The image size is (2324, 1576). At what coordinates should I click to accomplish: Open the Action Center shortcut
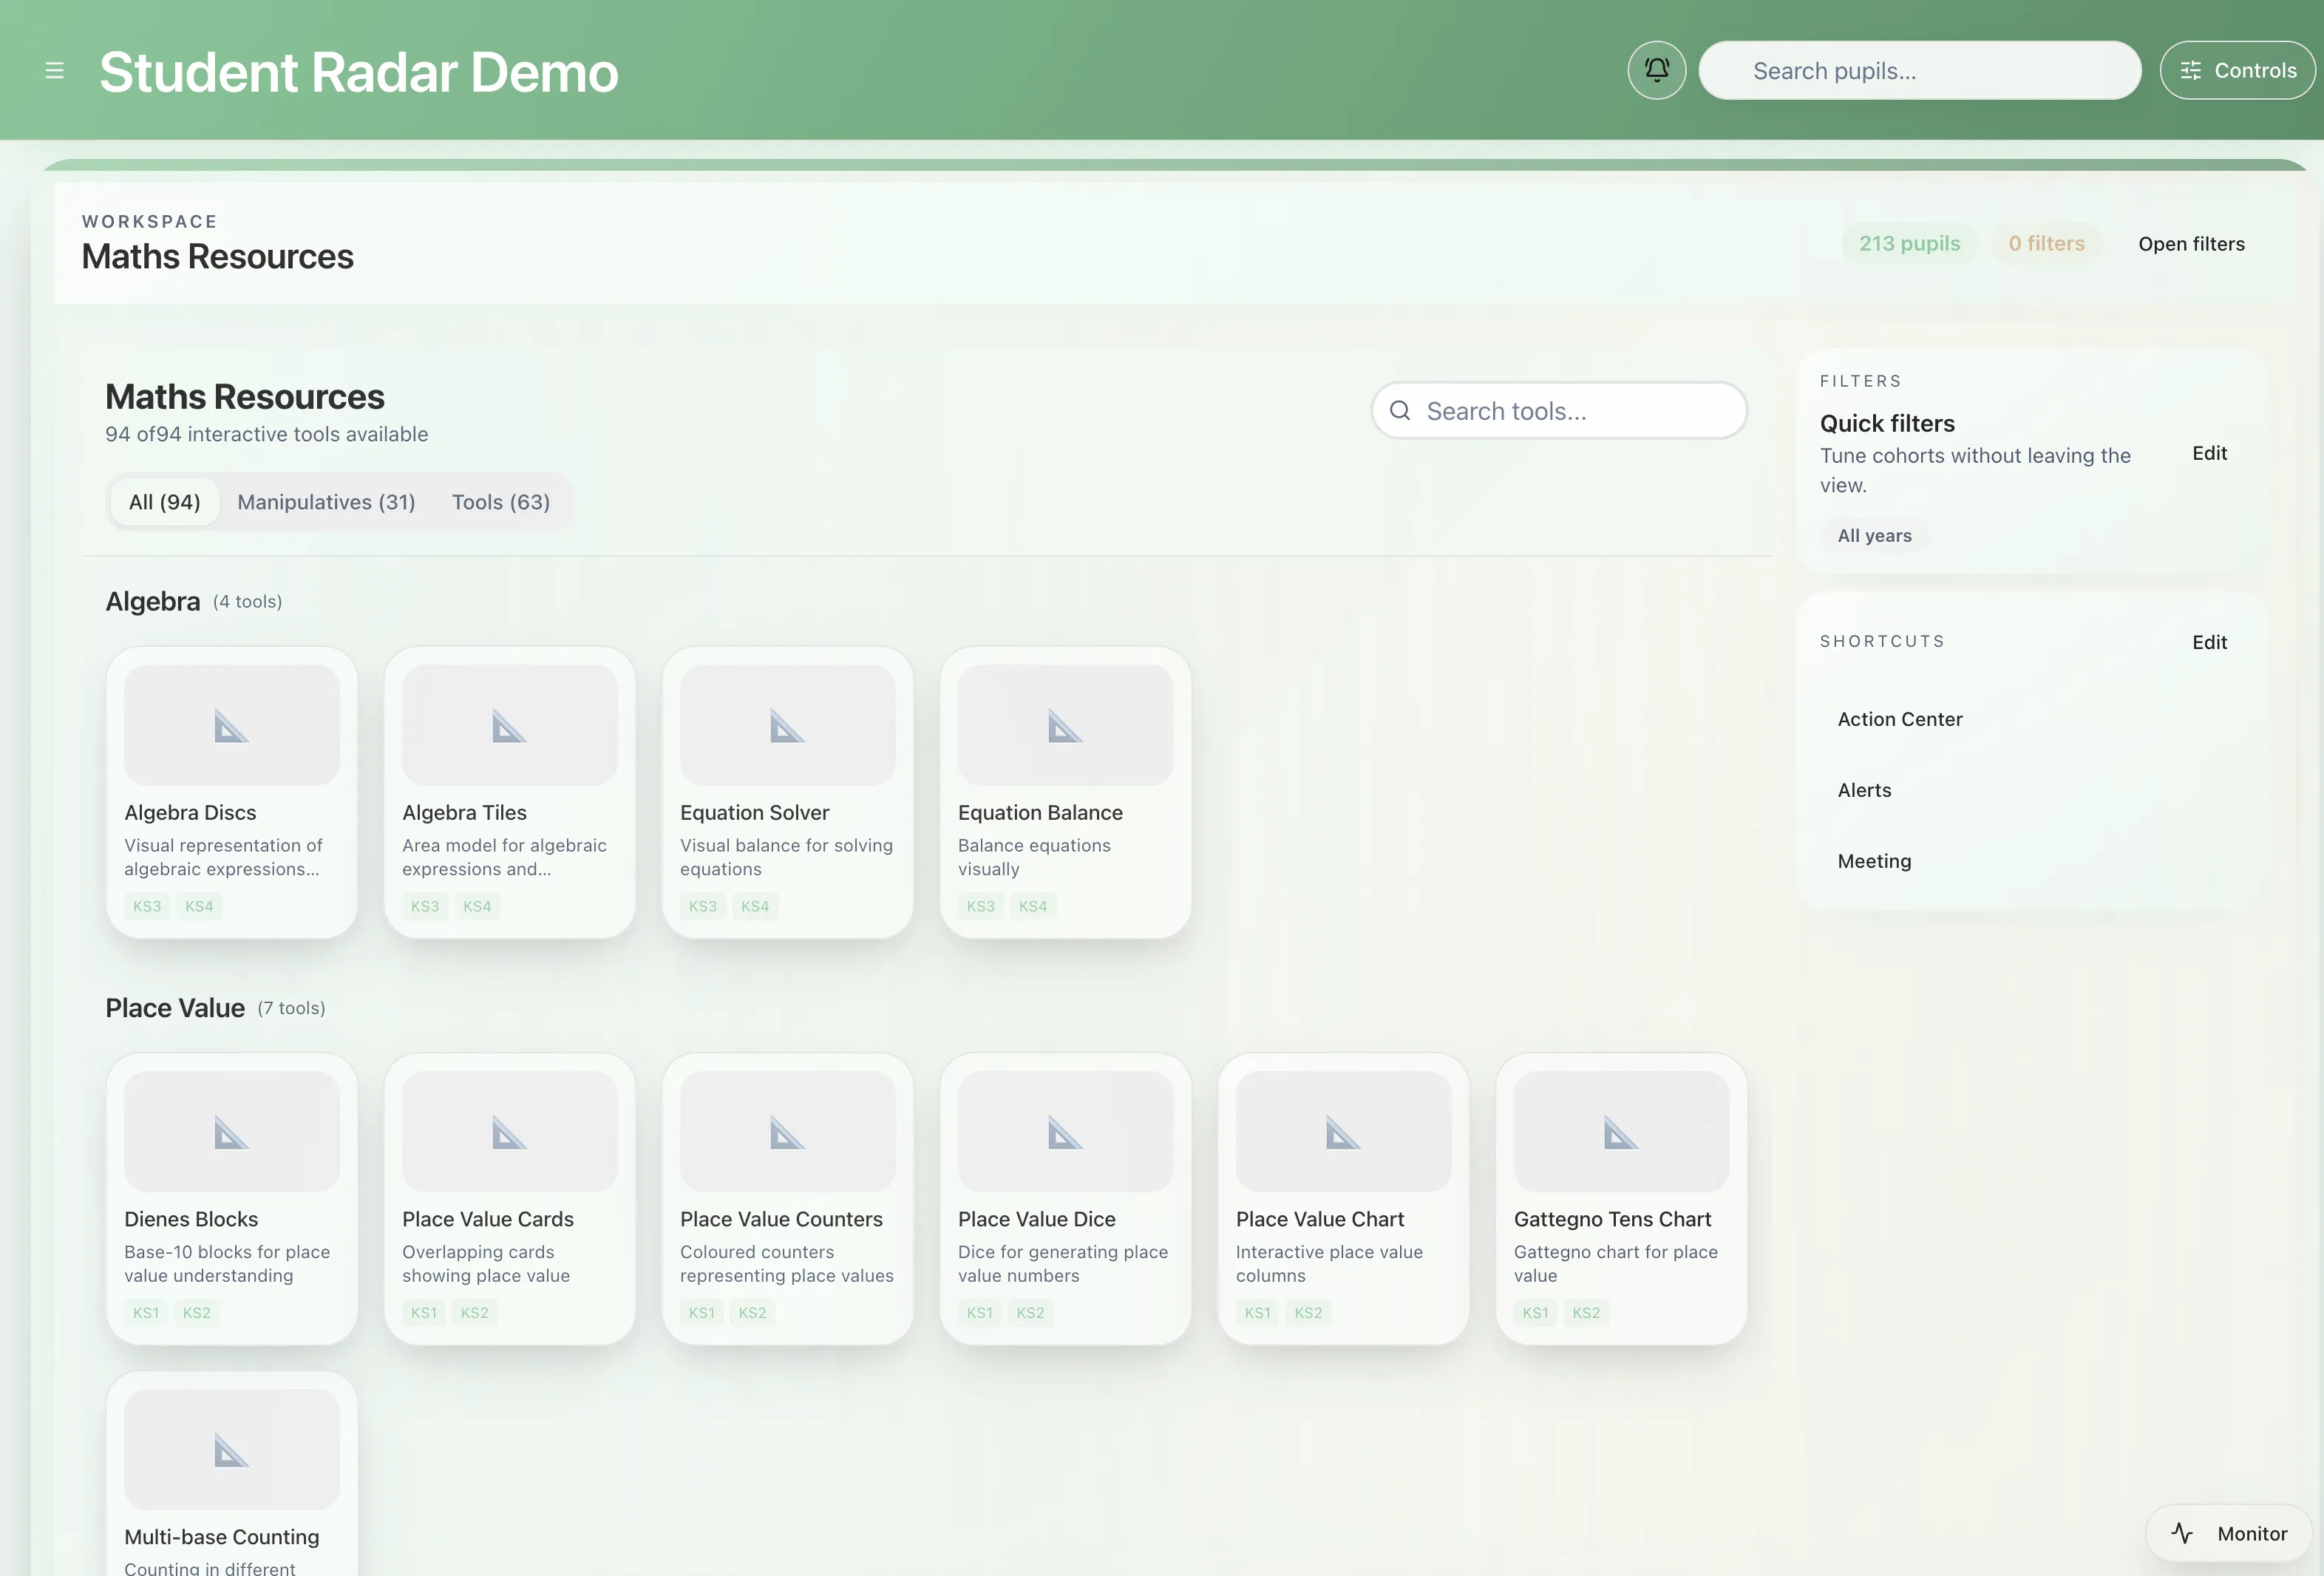coord(1900,719)
